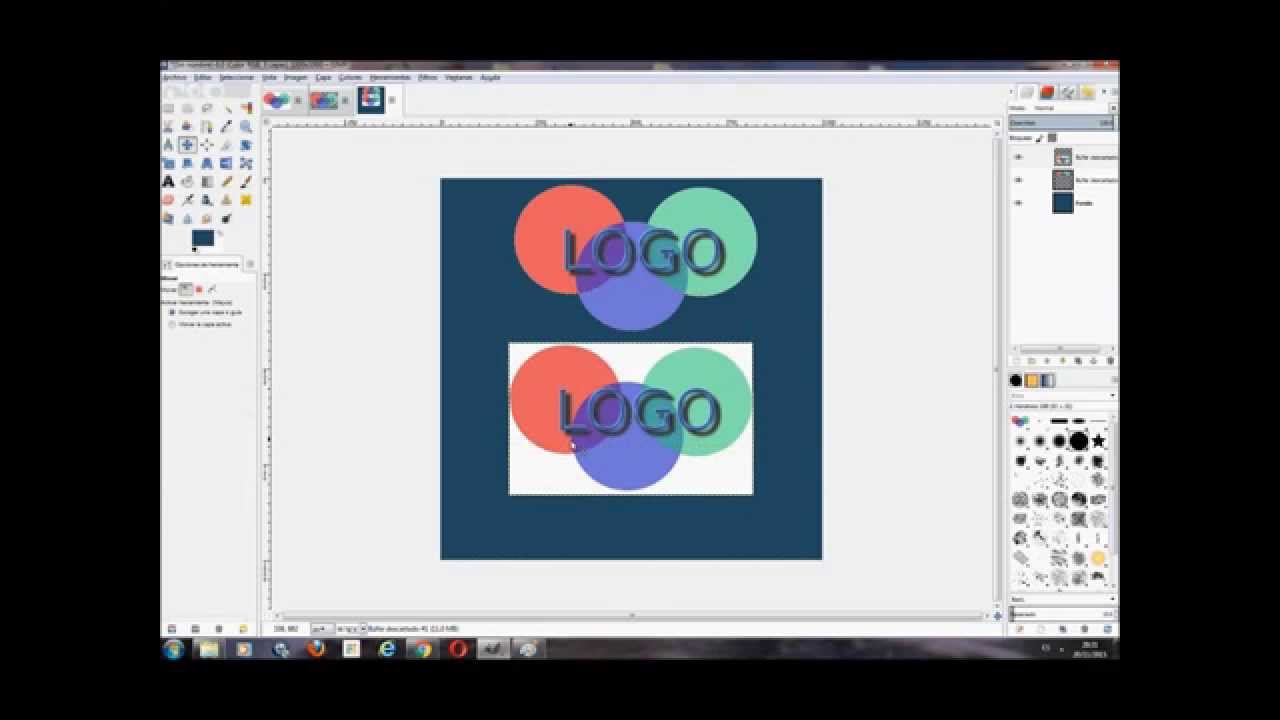Select the Select by Color tool

click(245, 108)
